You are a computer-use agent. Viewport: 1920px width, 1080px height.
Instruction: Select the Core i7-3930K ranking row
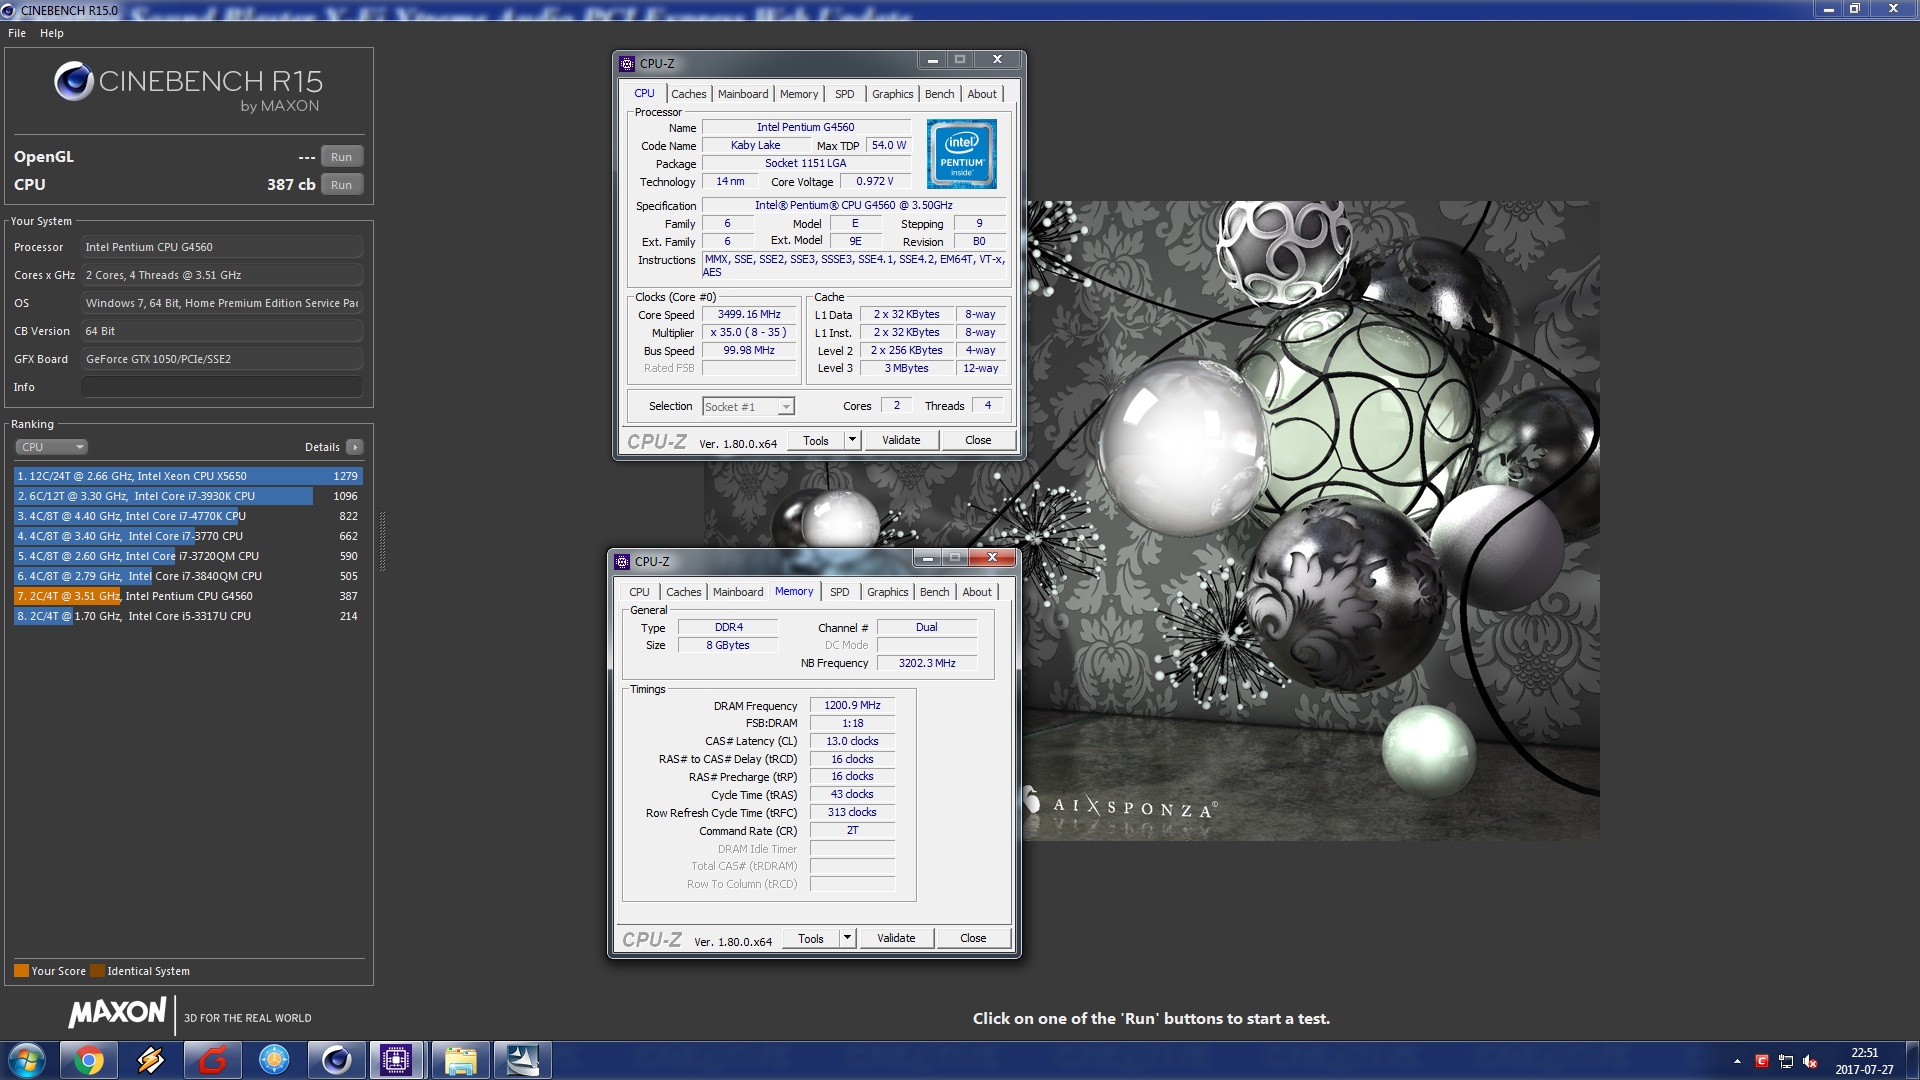tap(188, 496)
